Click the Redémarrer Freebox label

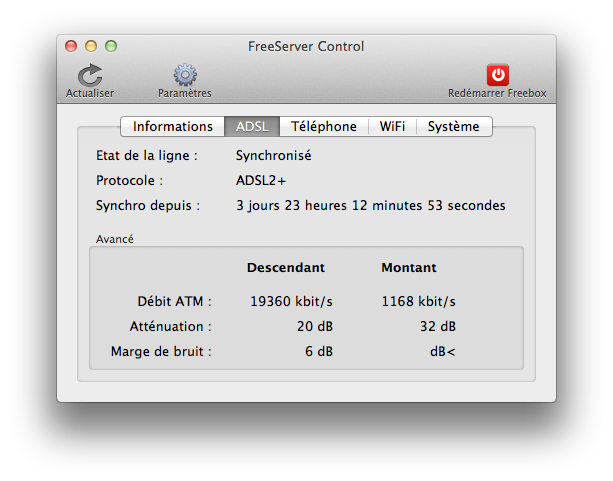[x=497, y=93]
